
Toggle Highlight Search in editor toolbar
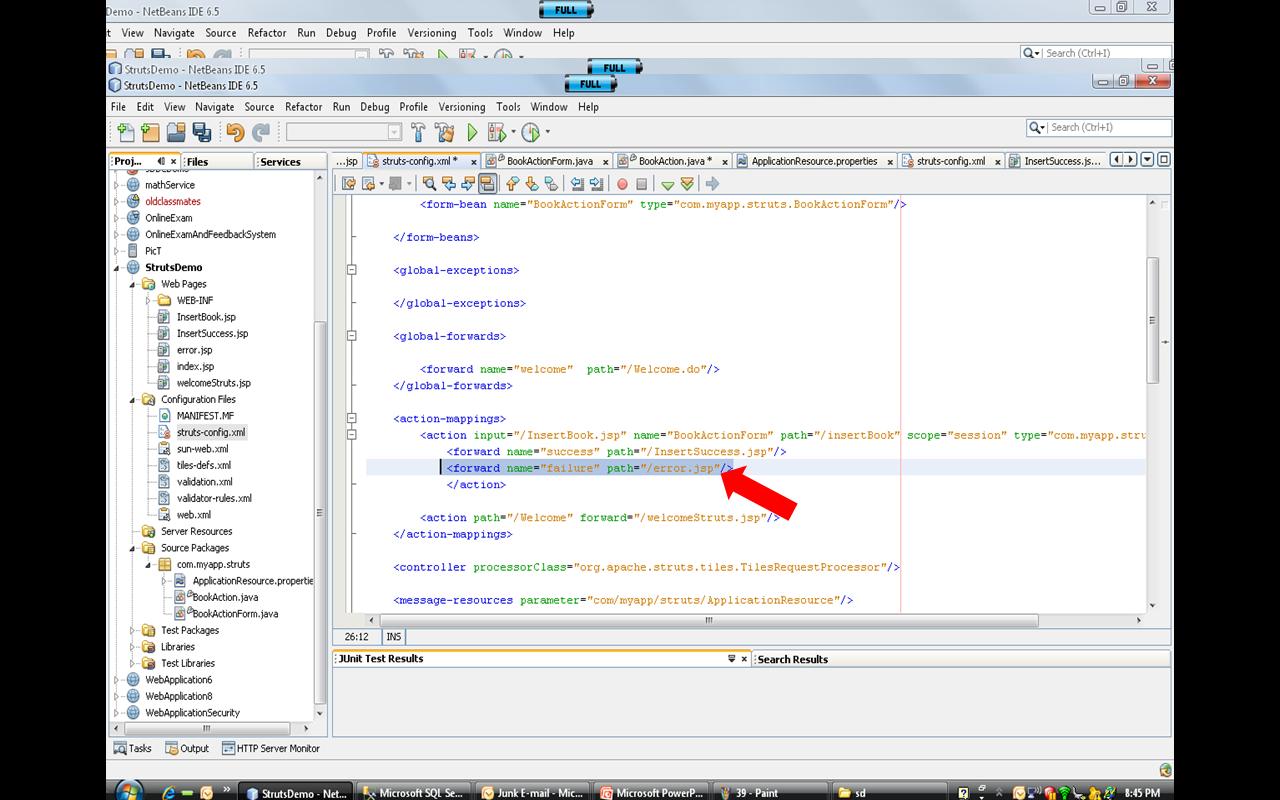(489, 183)
